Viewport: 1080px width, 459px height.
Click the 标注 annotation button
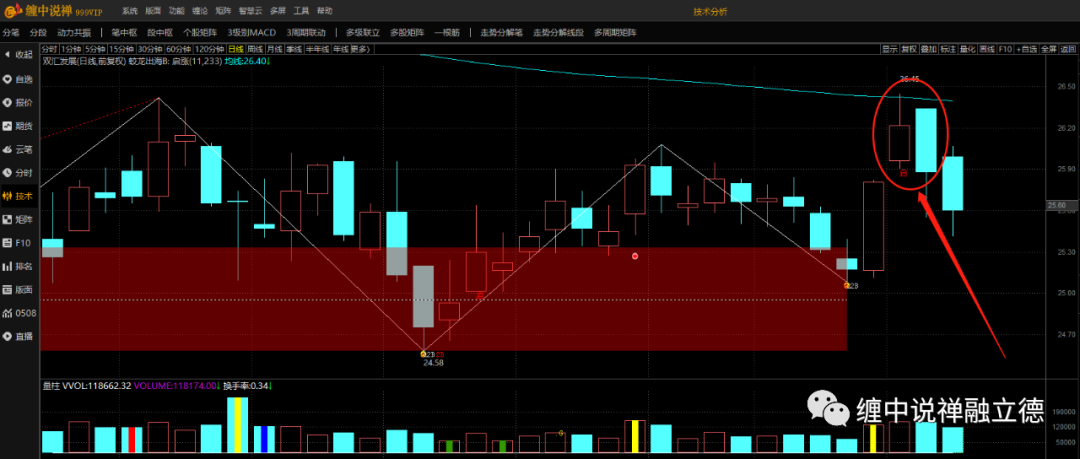point(948,49)
